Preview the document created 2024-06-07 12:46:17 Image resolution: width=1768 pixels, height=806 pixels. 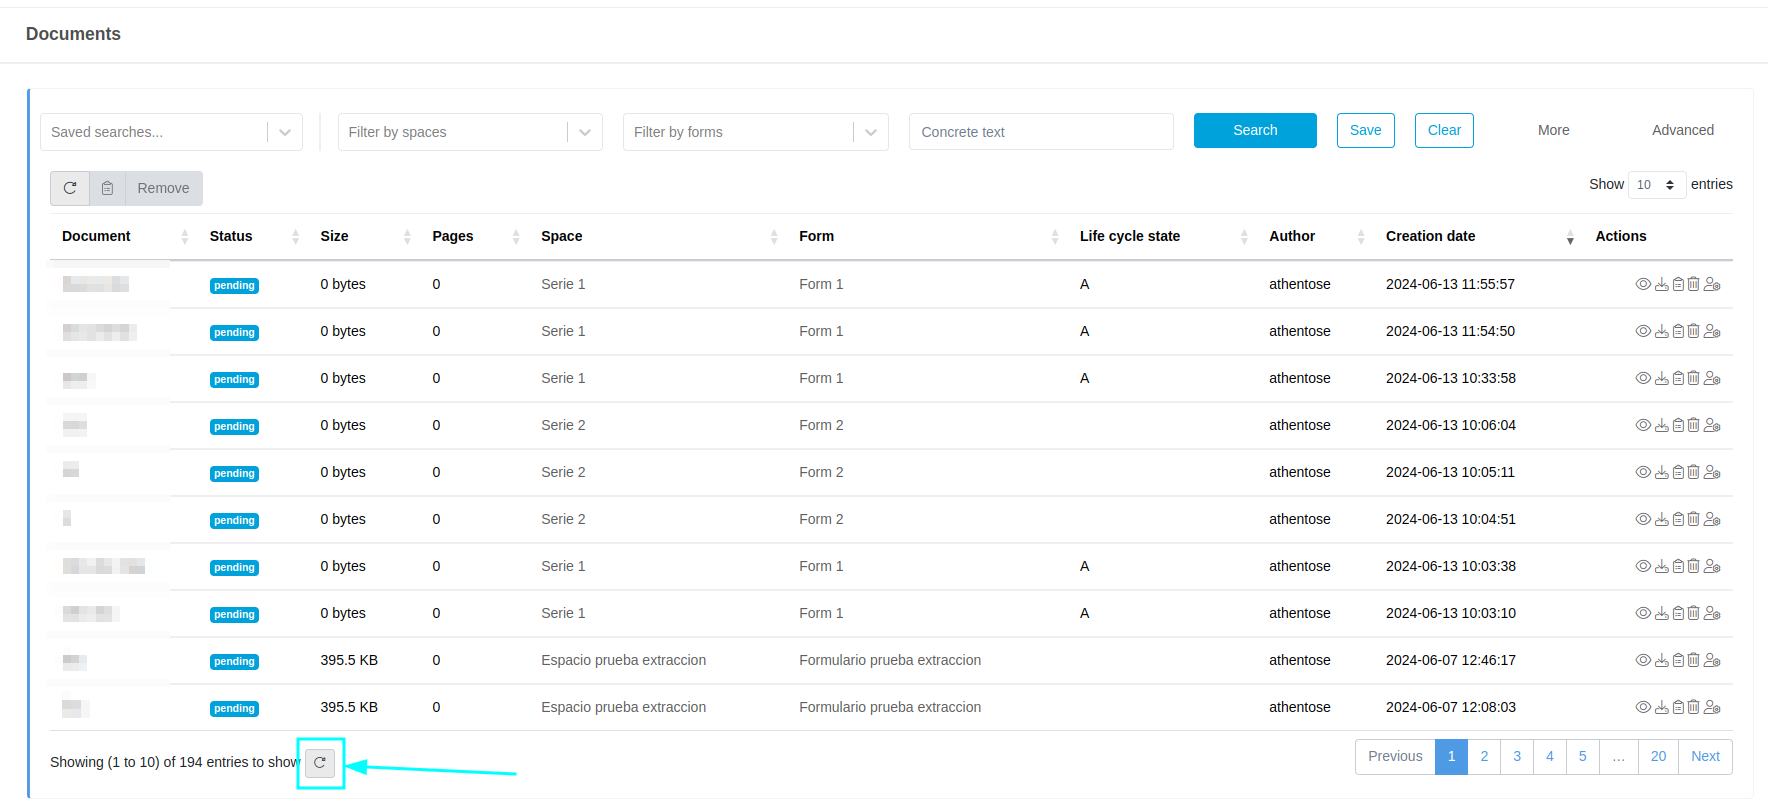pos(1642,660)
